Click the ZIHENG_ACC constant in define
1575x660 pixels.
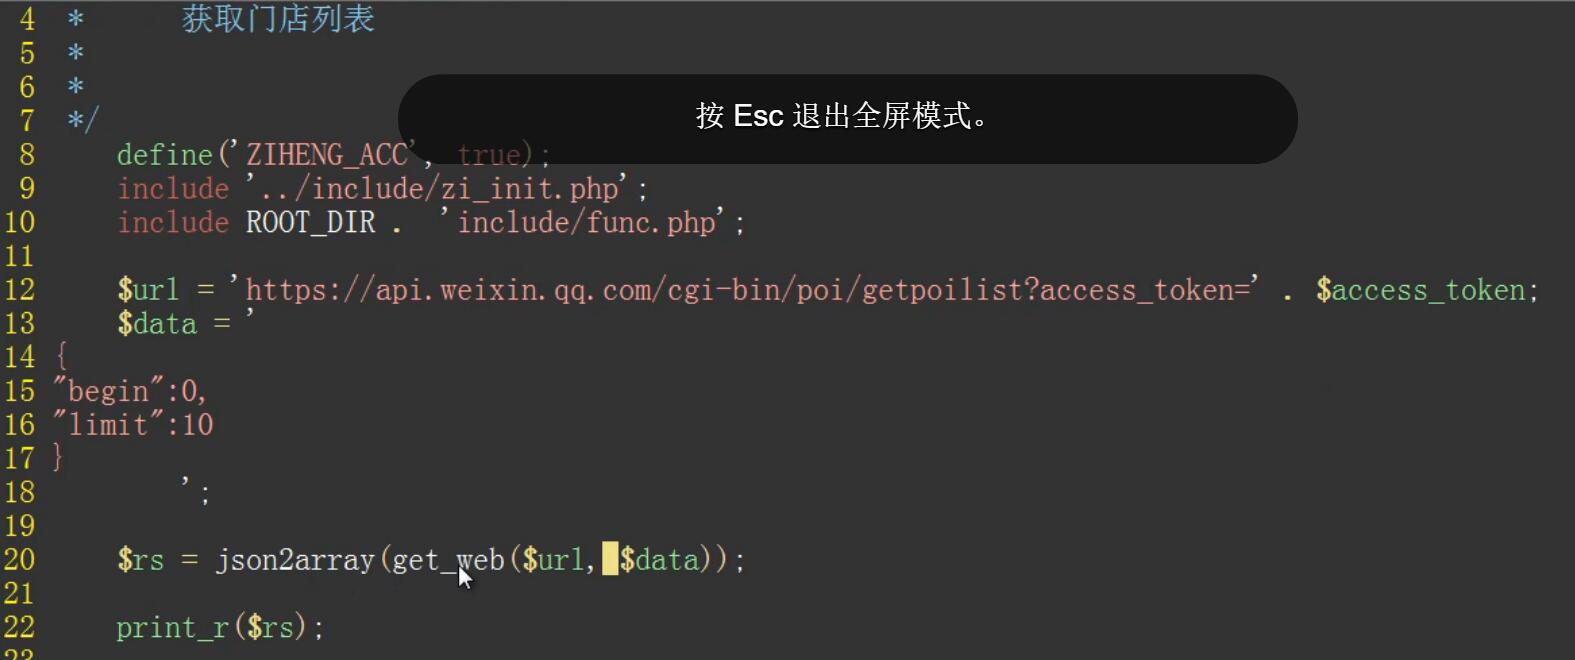327,155
